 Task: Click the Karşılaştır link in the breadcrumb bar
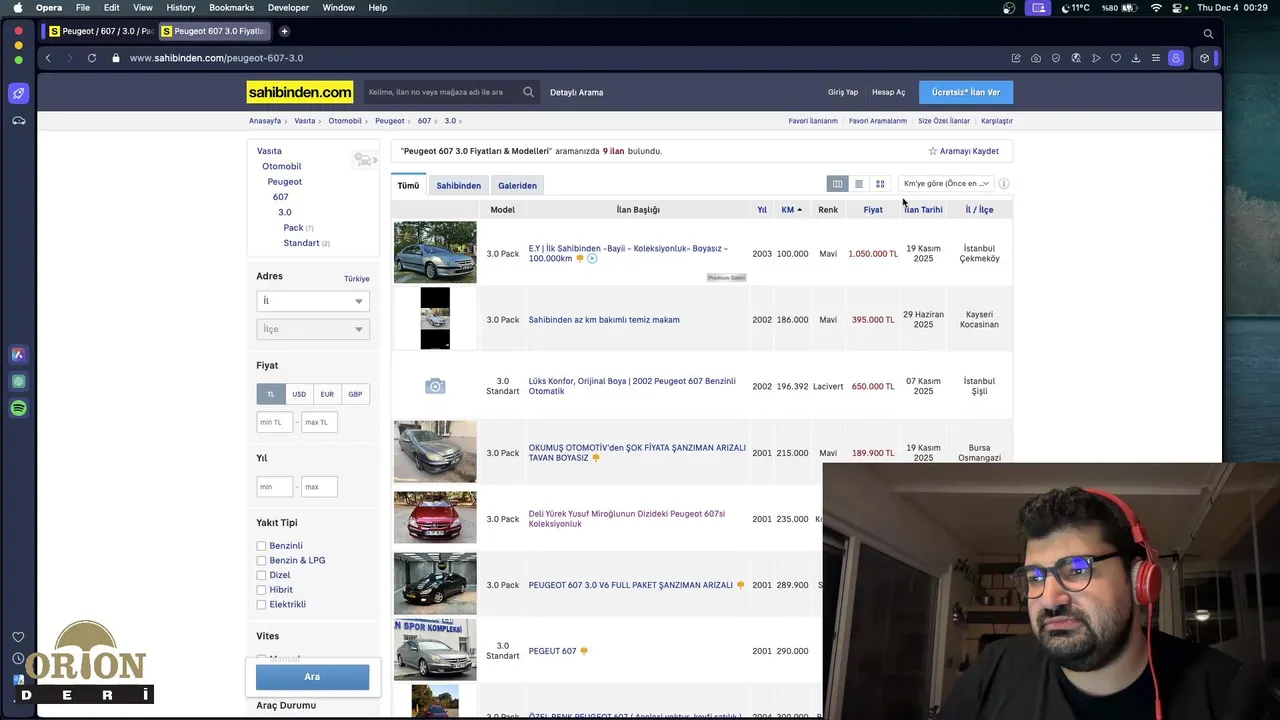997,121
